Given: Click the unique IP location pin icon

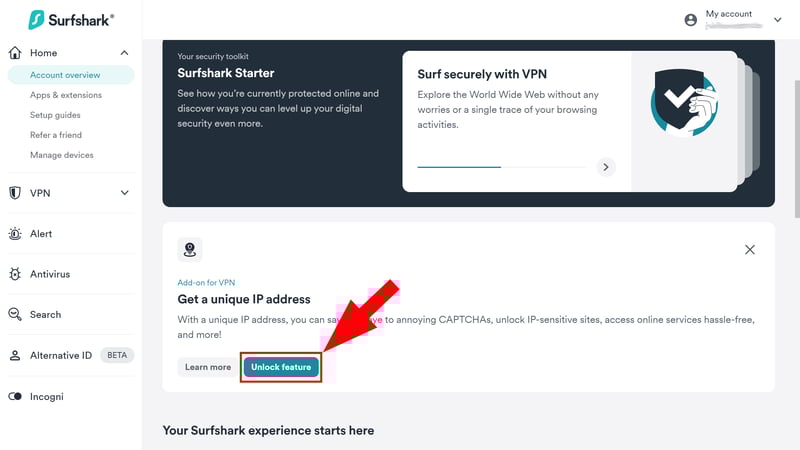Looking at the screenshot, I should (x=190, y=249).
